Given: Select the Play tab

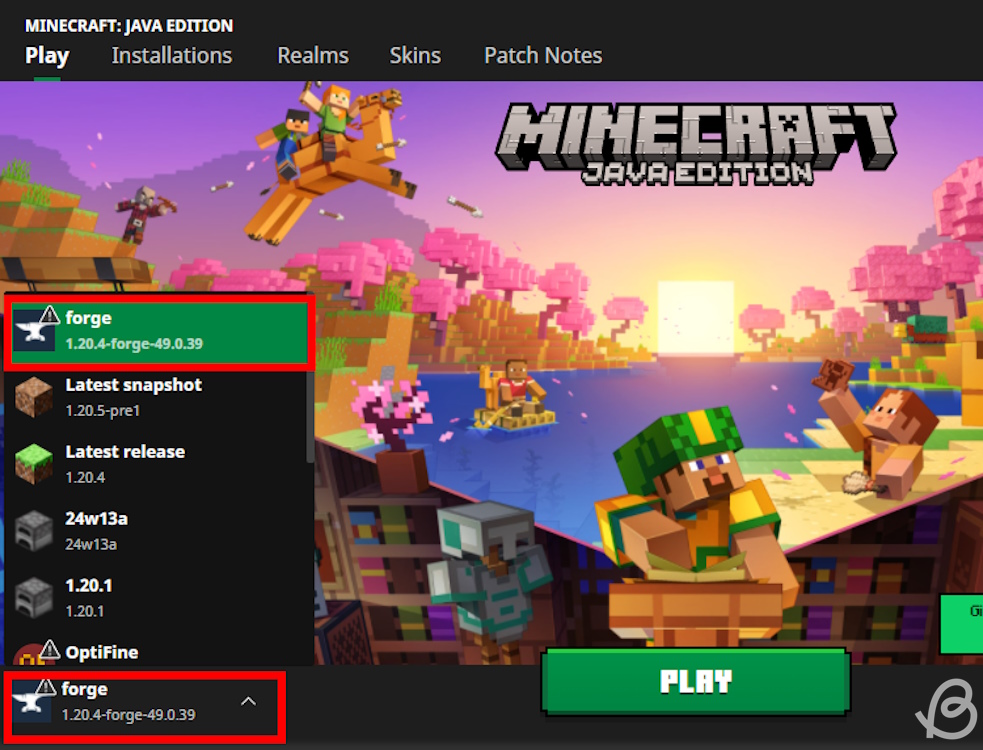Looking at the screenshot, I should [46, 56].
